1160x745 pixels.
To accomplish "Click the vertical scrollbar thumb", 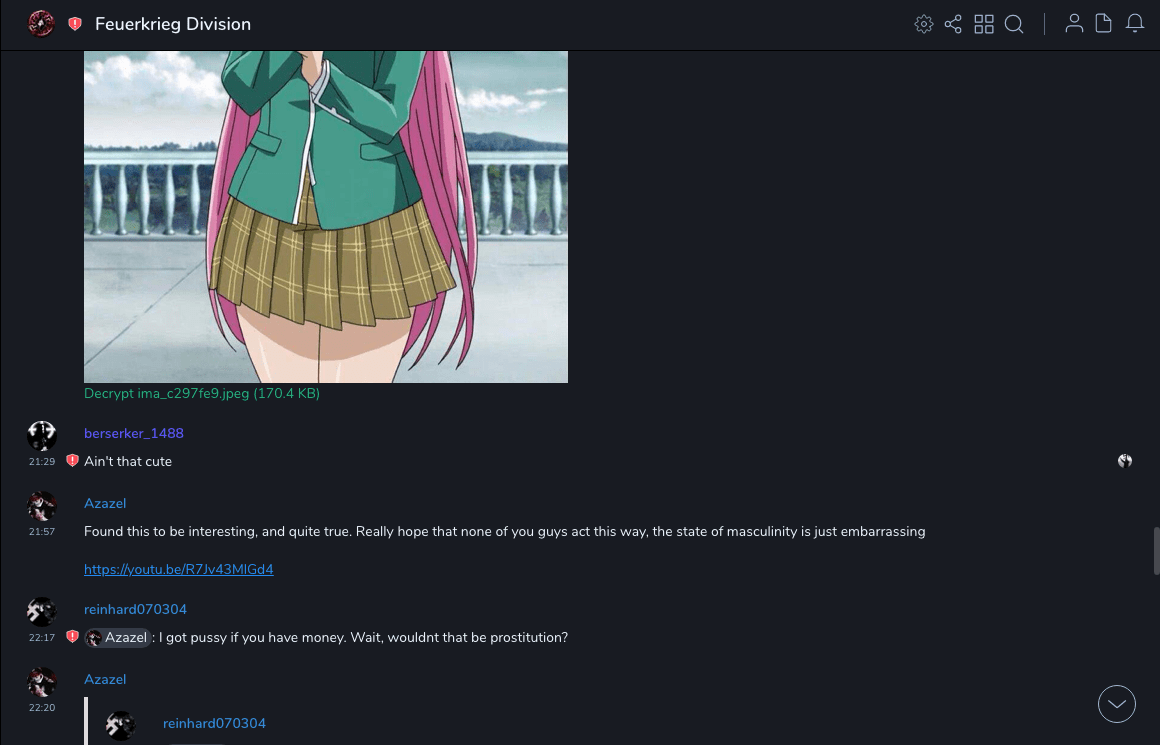I will point(1156,551).
